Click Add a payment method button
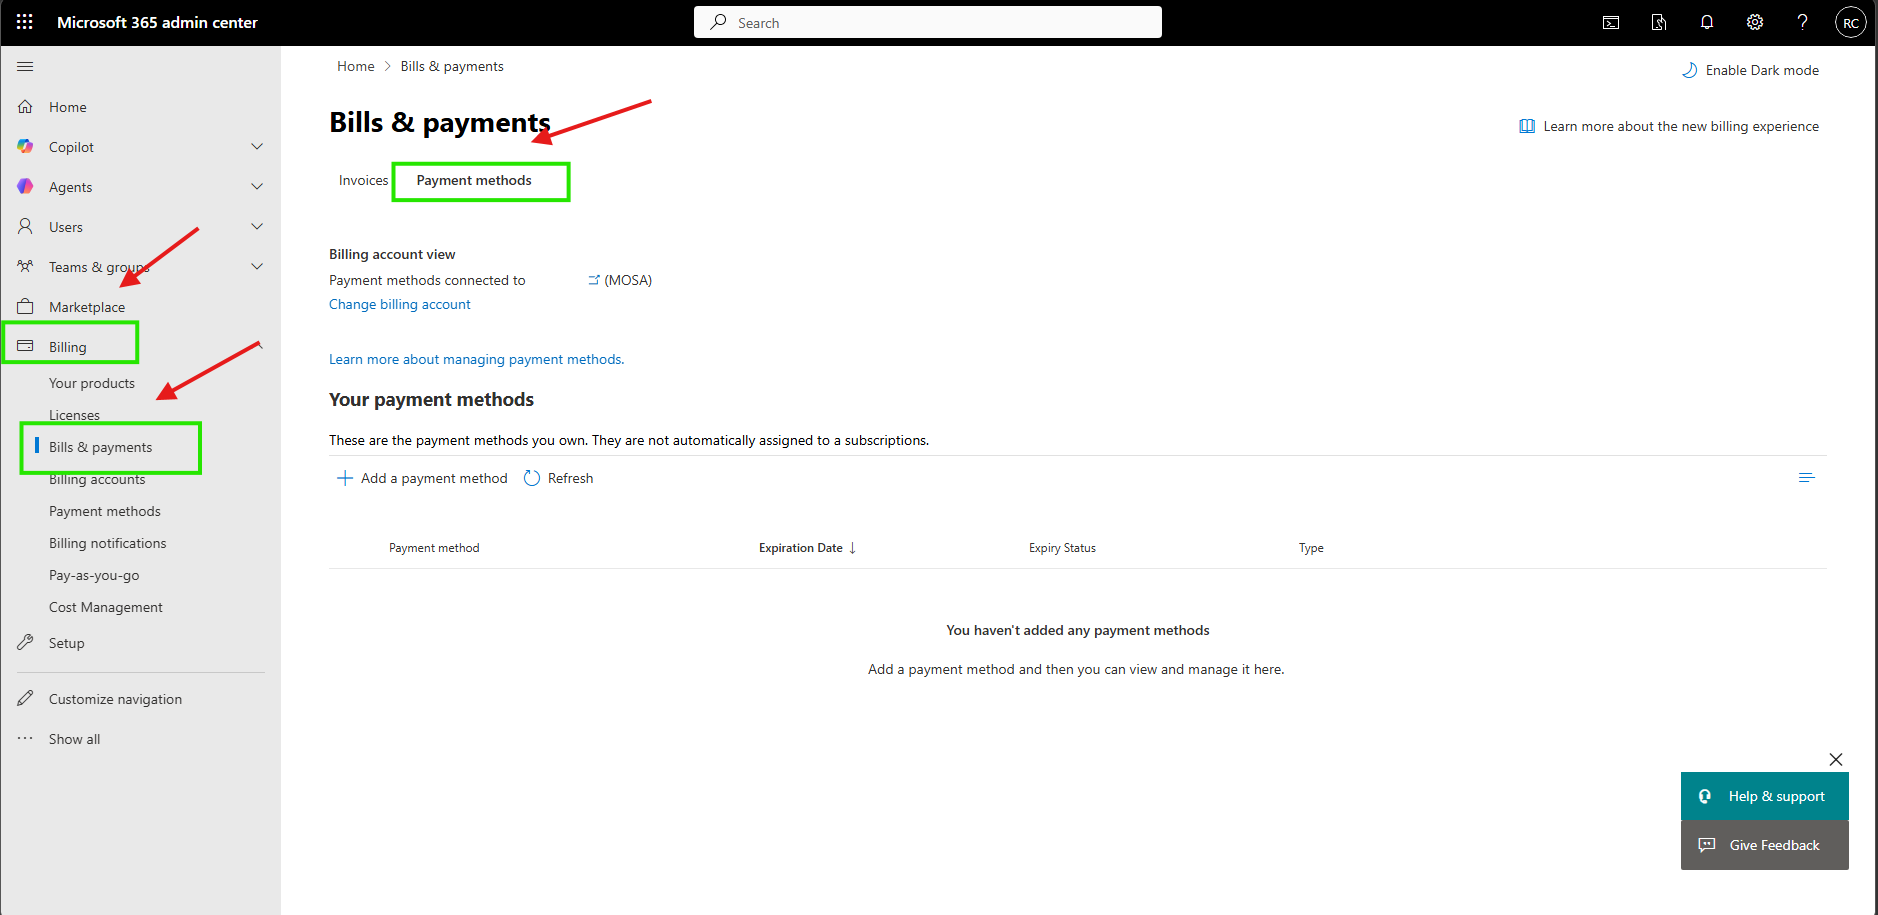This screenshot has width=1878, height=915. point(422,478)
